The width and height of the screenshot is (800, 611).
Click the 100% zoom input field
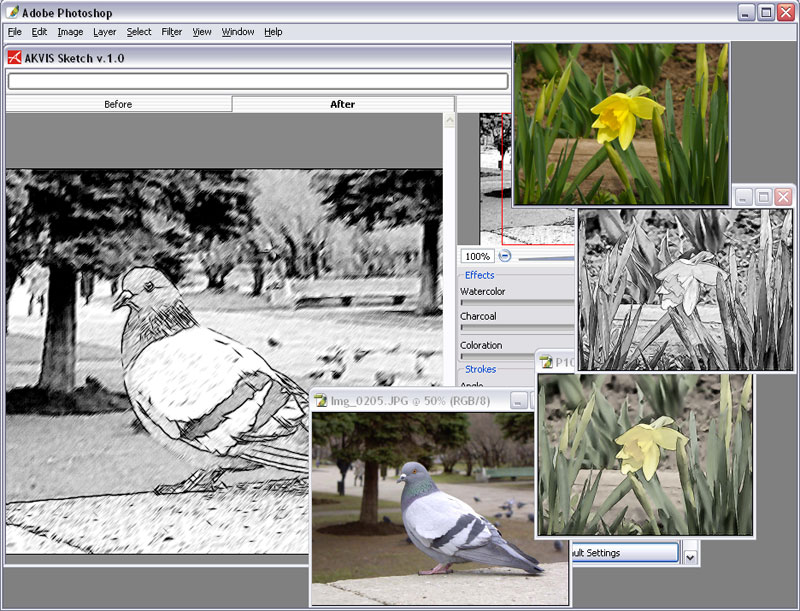(477, 256)
